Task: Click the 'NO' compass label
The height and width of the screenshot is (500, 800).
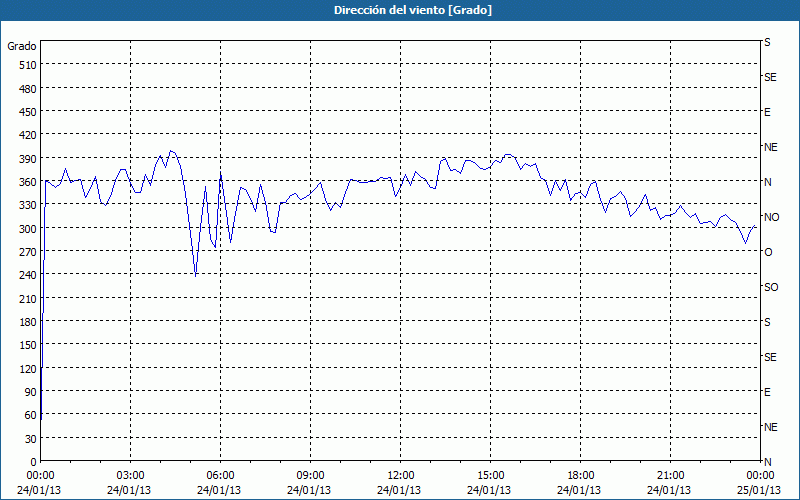Action: tap(771, 217)
